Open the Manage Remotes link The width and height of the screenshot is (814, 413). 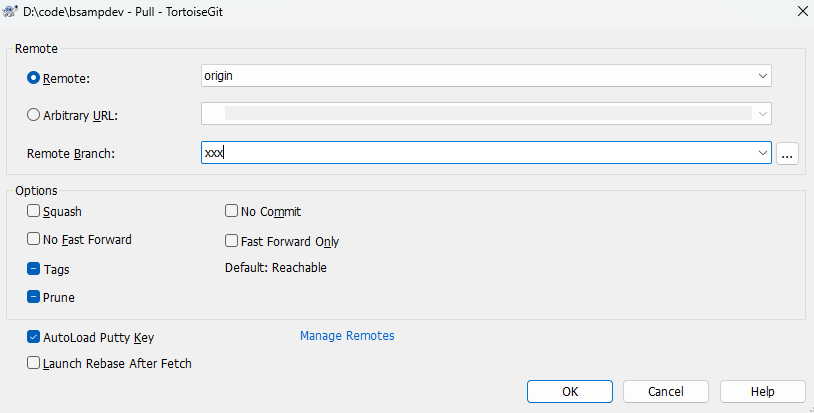[x=347, y=336]
